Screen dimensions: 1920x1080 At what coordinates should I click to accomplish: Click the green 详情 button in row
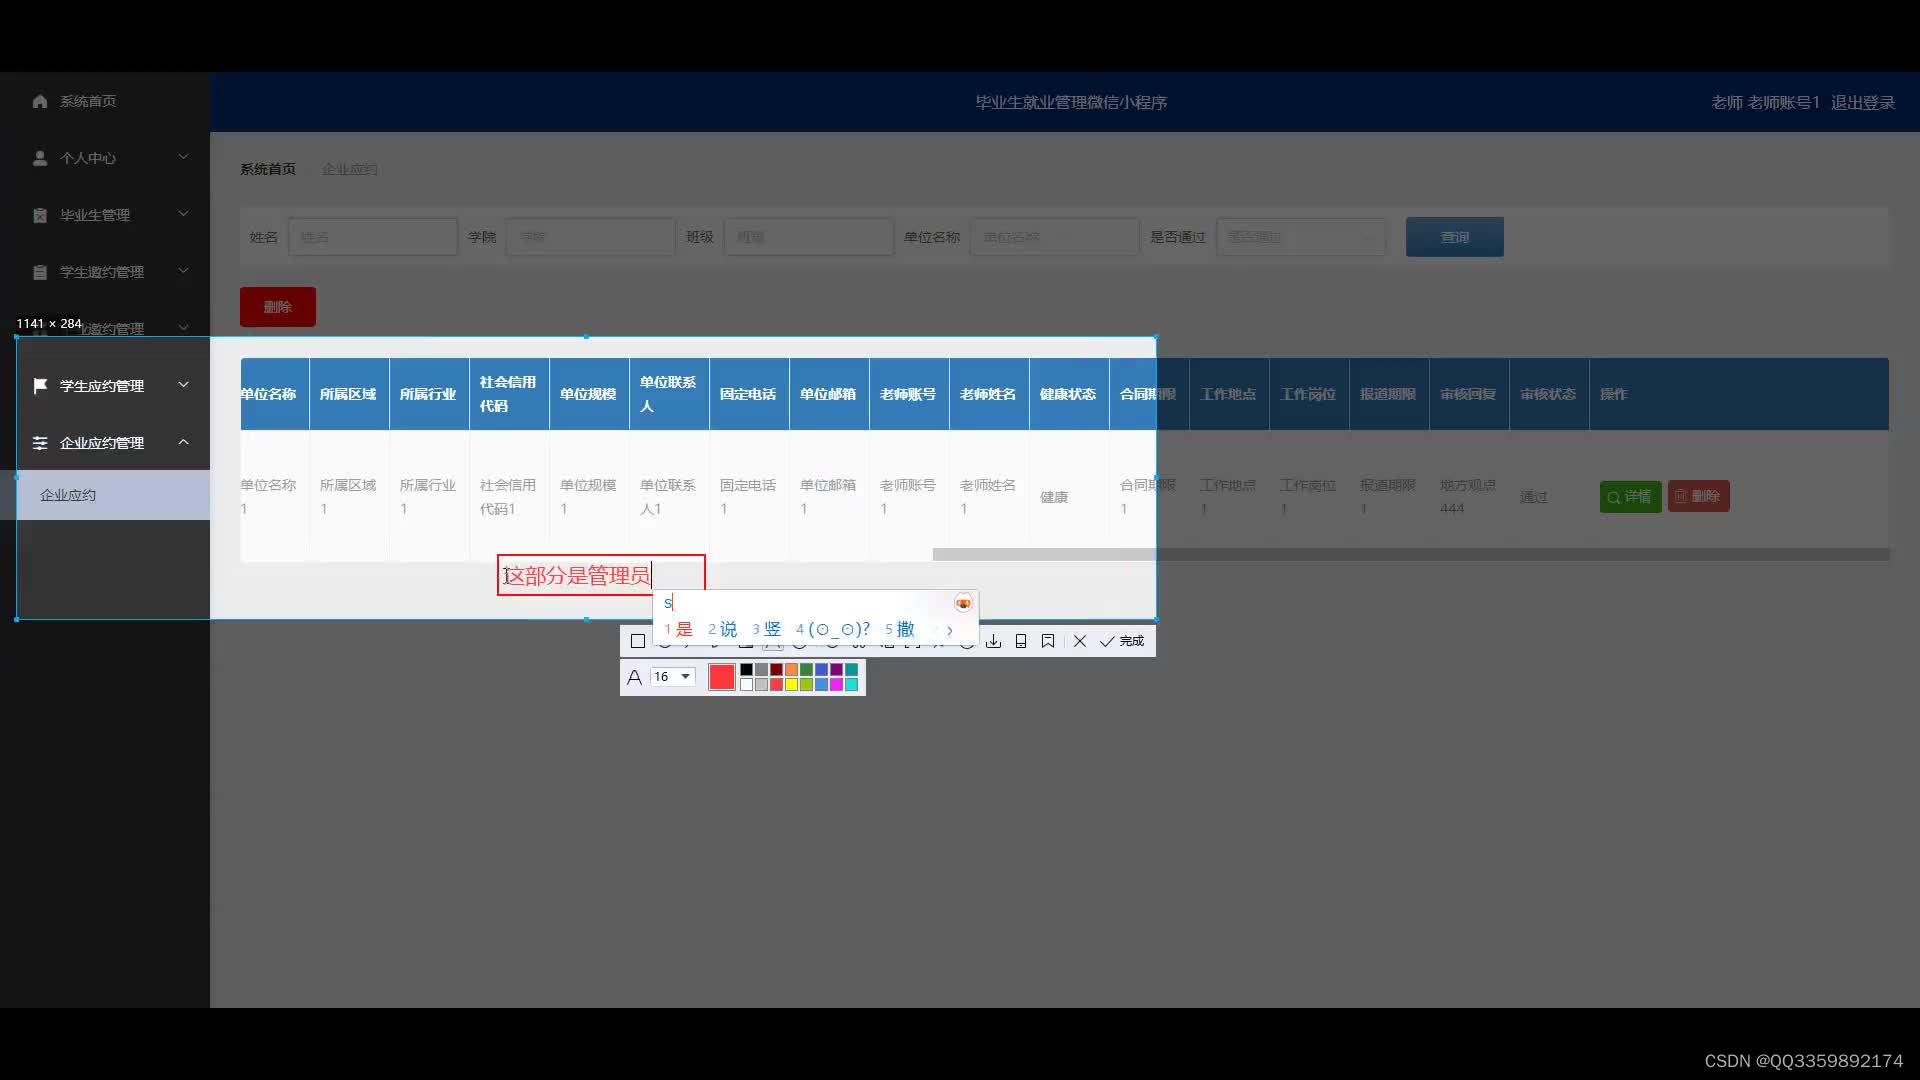pos(1630,497)
